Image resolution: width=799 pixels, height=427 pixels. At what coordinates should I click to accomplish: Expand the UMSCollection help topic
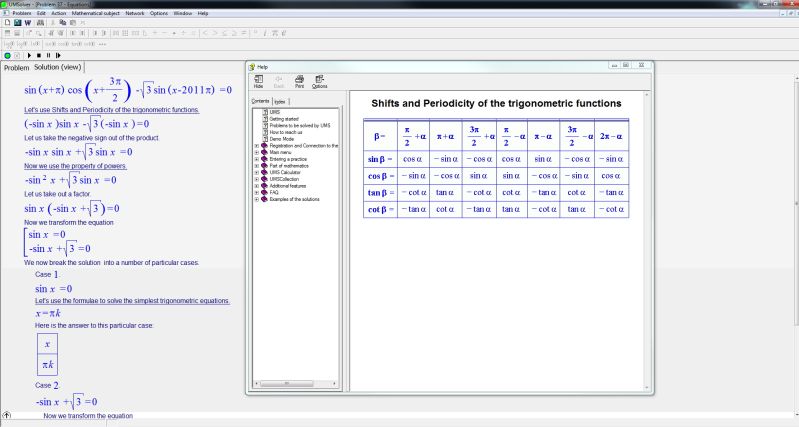pyautogui.click(x=256, y=179)
